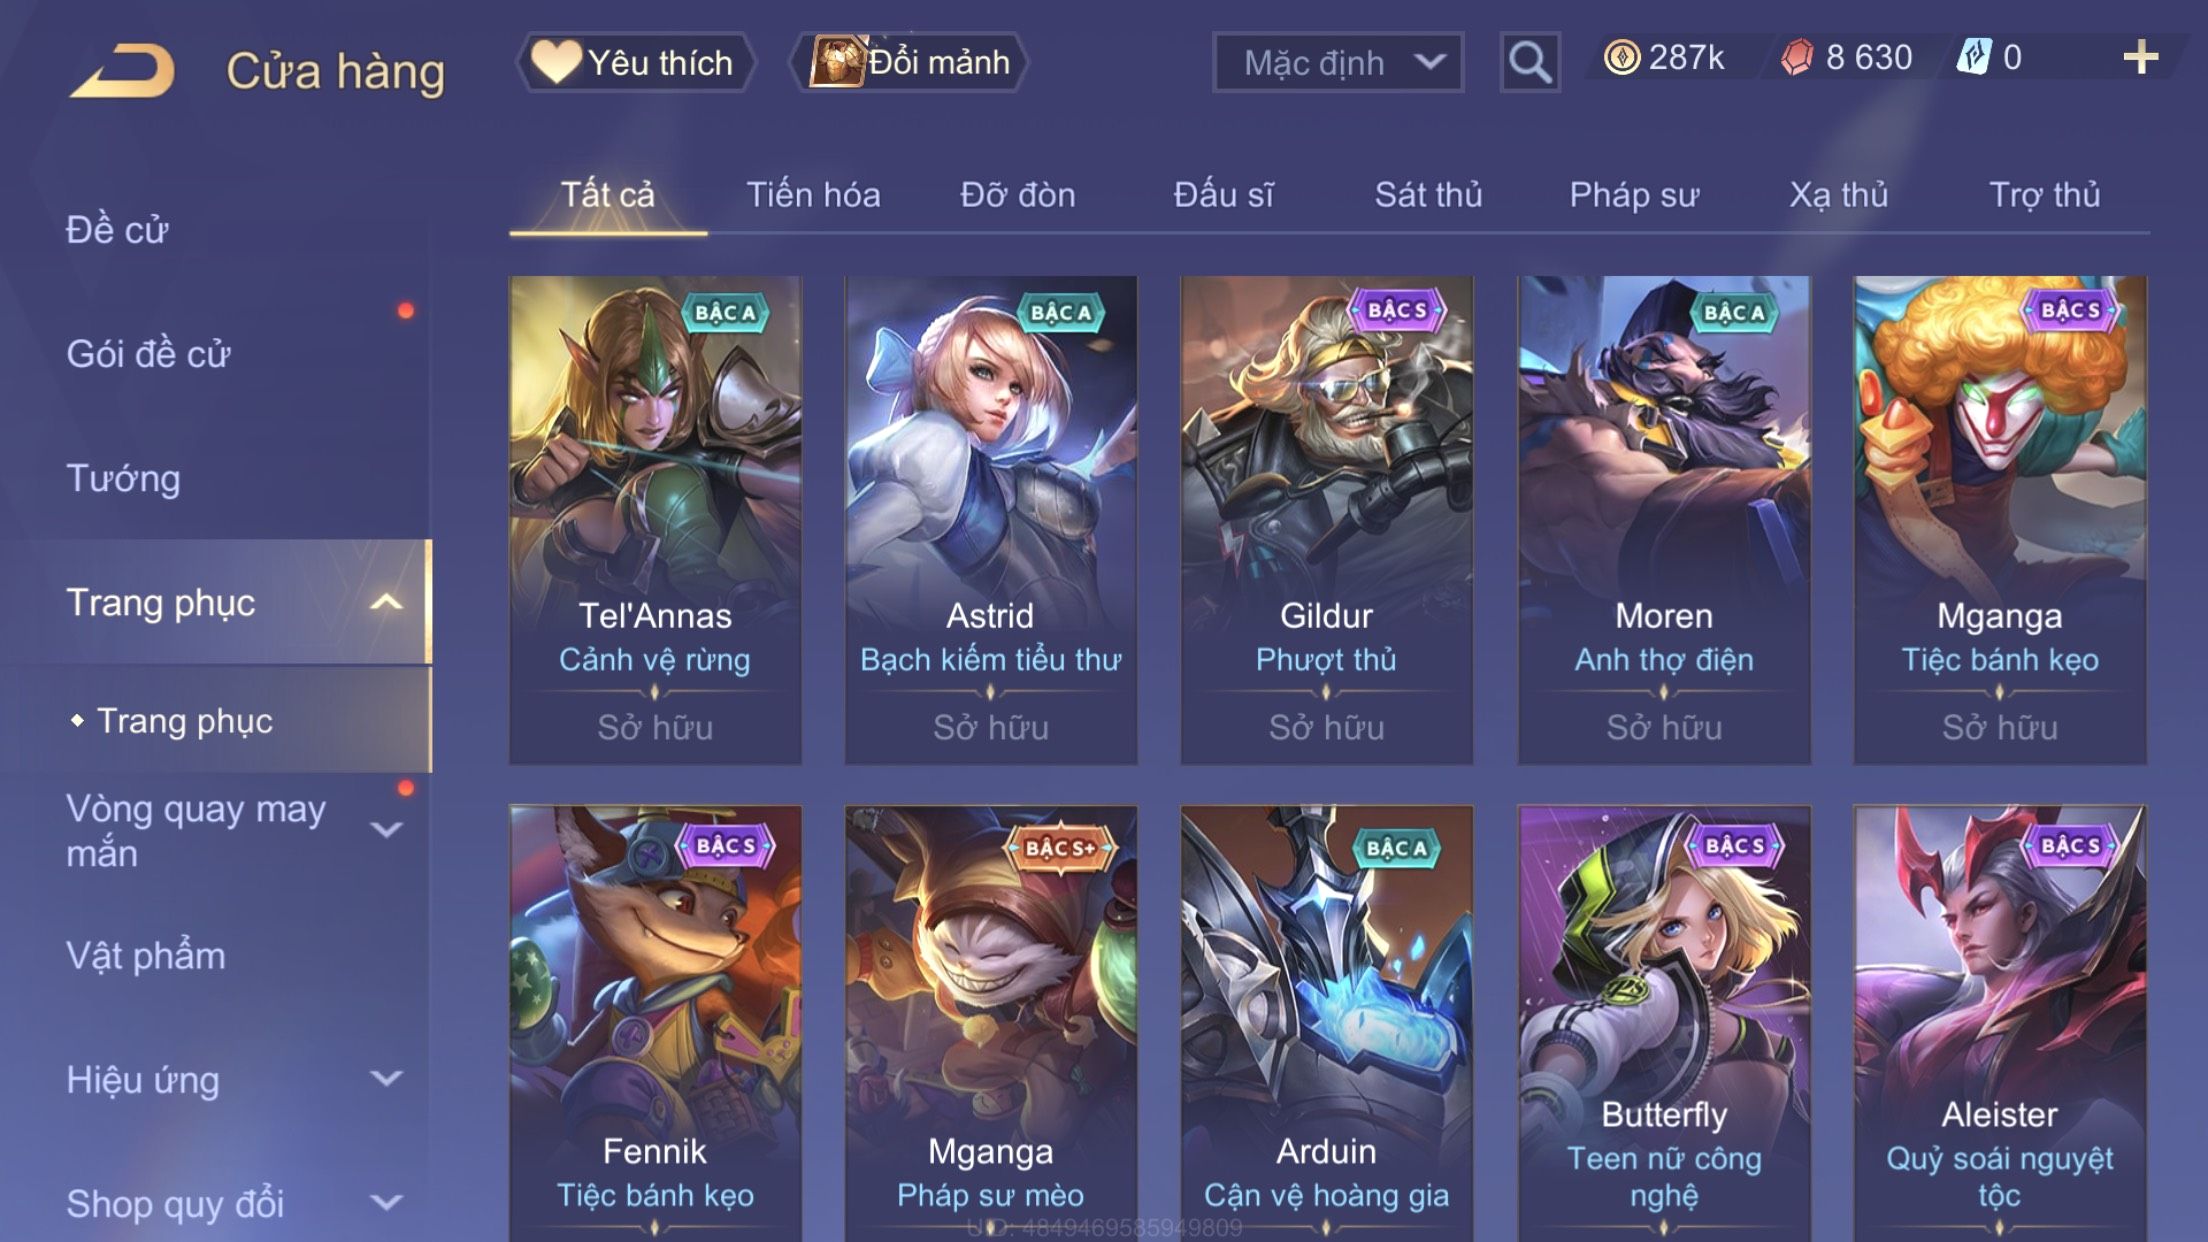Open the Gildur Phượt thủ skin card
The height and width of the screenshot is (1242, 2208).
[1326, 520]
